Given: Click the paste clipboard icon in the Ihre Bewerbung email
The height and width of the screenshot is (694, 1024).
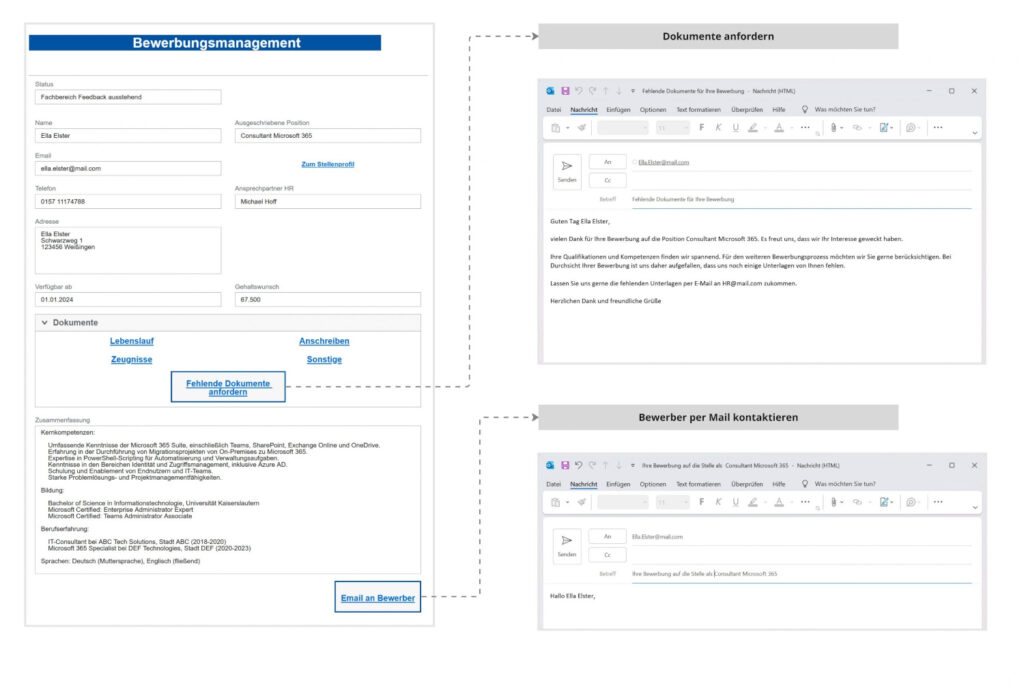Looking at the screenshot, I should (556, 502).
